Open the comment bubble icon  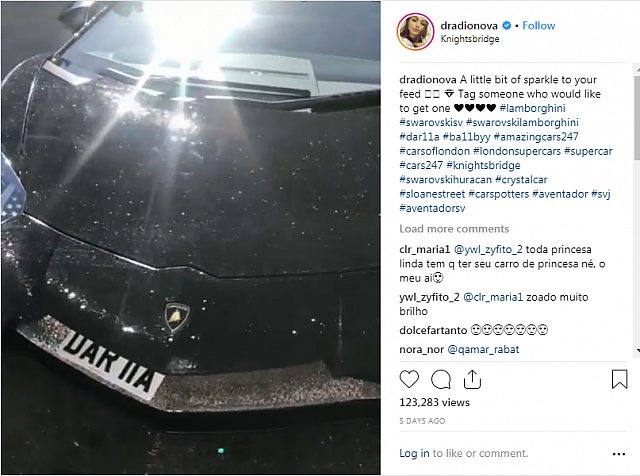[441, 380]
